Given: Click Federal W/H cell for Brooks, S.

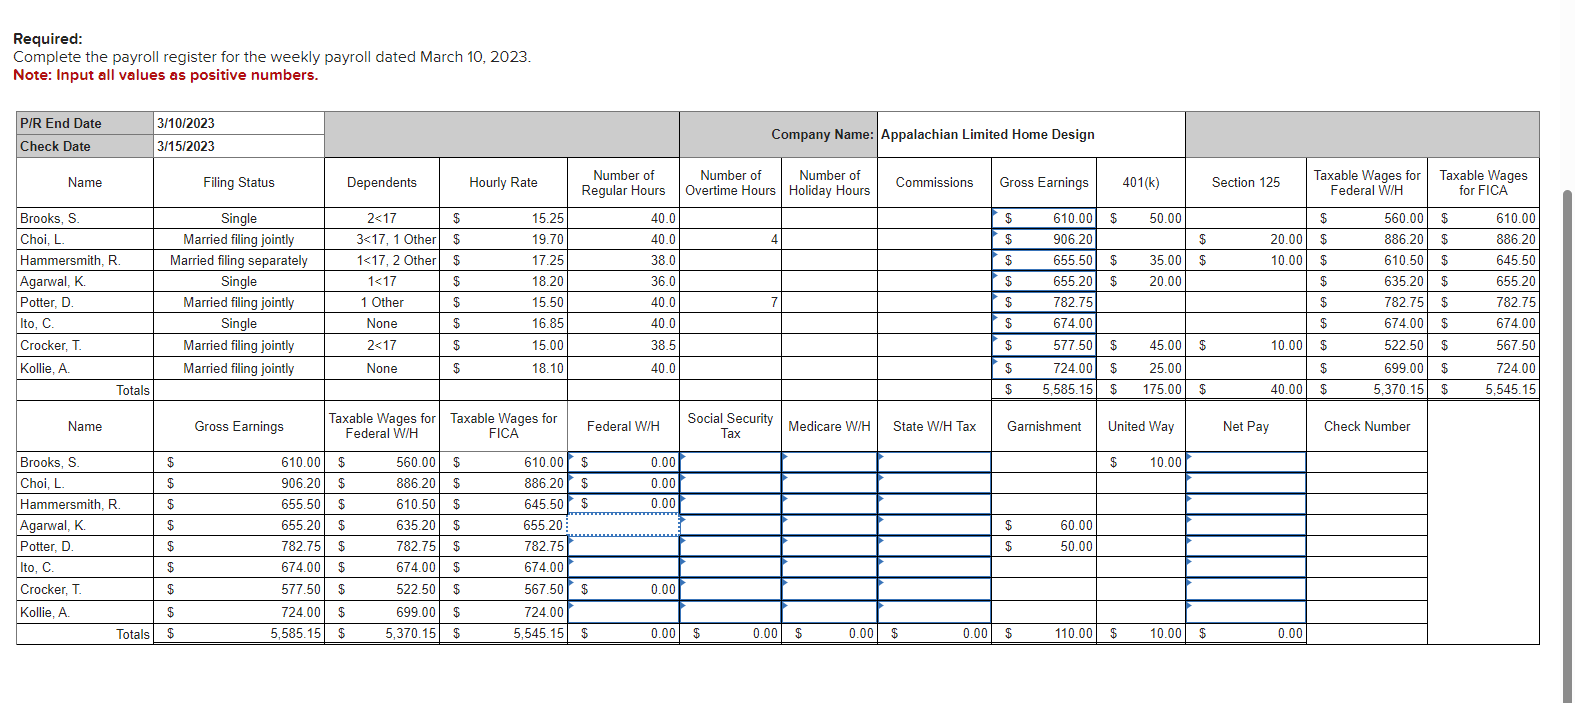Looking at the screenshot, I should click(x=623, y=462).
